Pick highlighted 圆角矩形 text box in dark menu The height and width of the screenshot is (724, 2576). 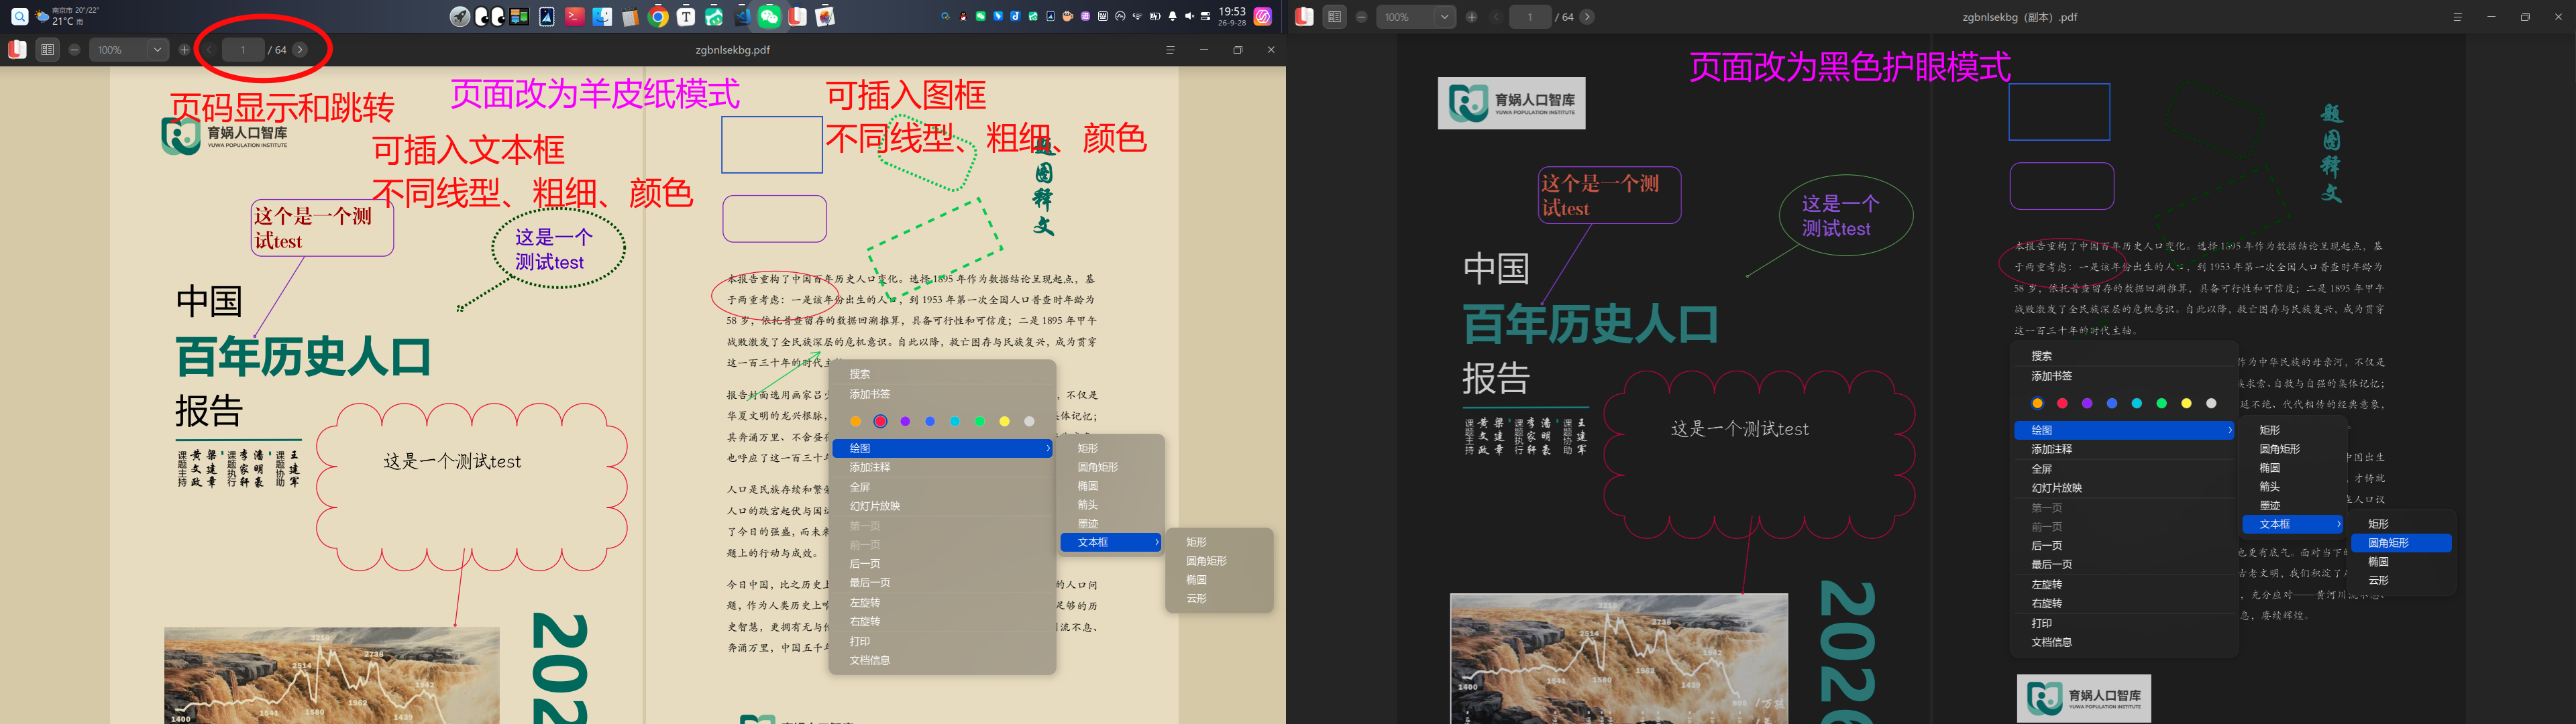point(2400,543)
